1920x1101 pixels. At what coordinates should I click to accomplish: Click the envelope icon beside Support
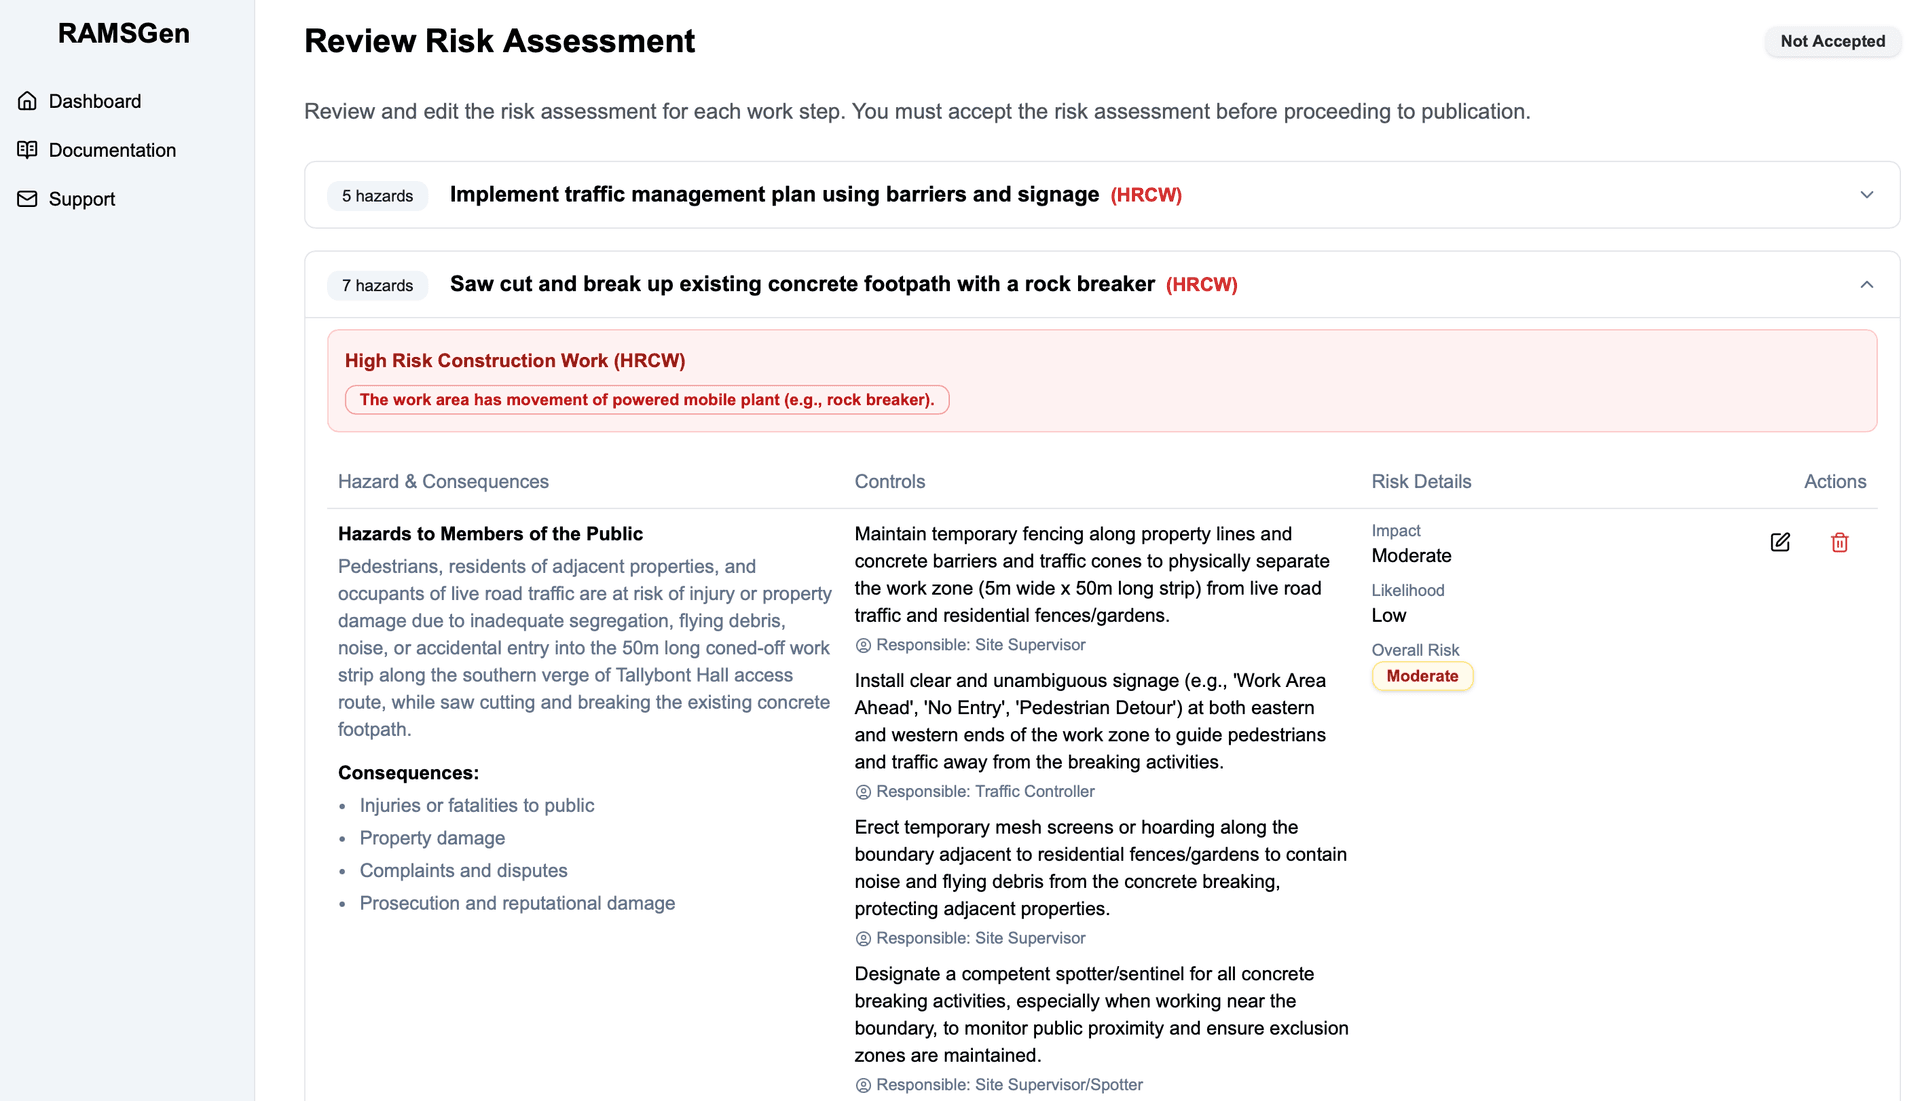click(28, 198)
